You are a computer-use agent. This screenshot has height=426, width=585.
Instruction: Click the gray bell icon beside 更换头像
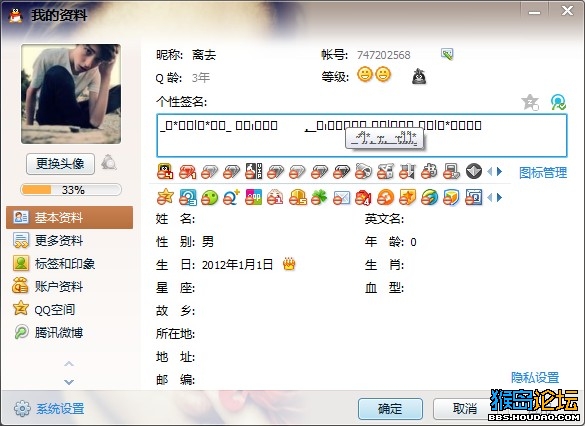[109, 163]
